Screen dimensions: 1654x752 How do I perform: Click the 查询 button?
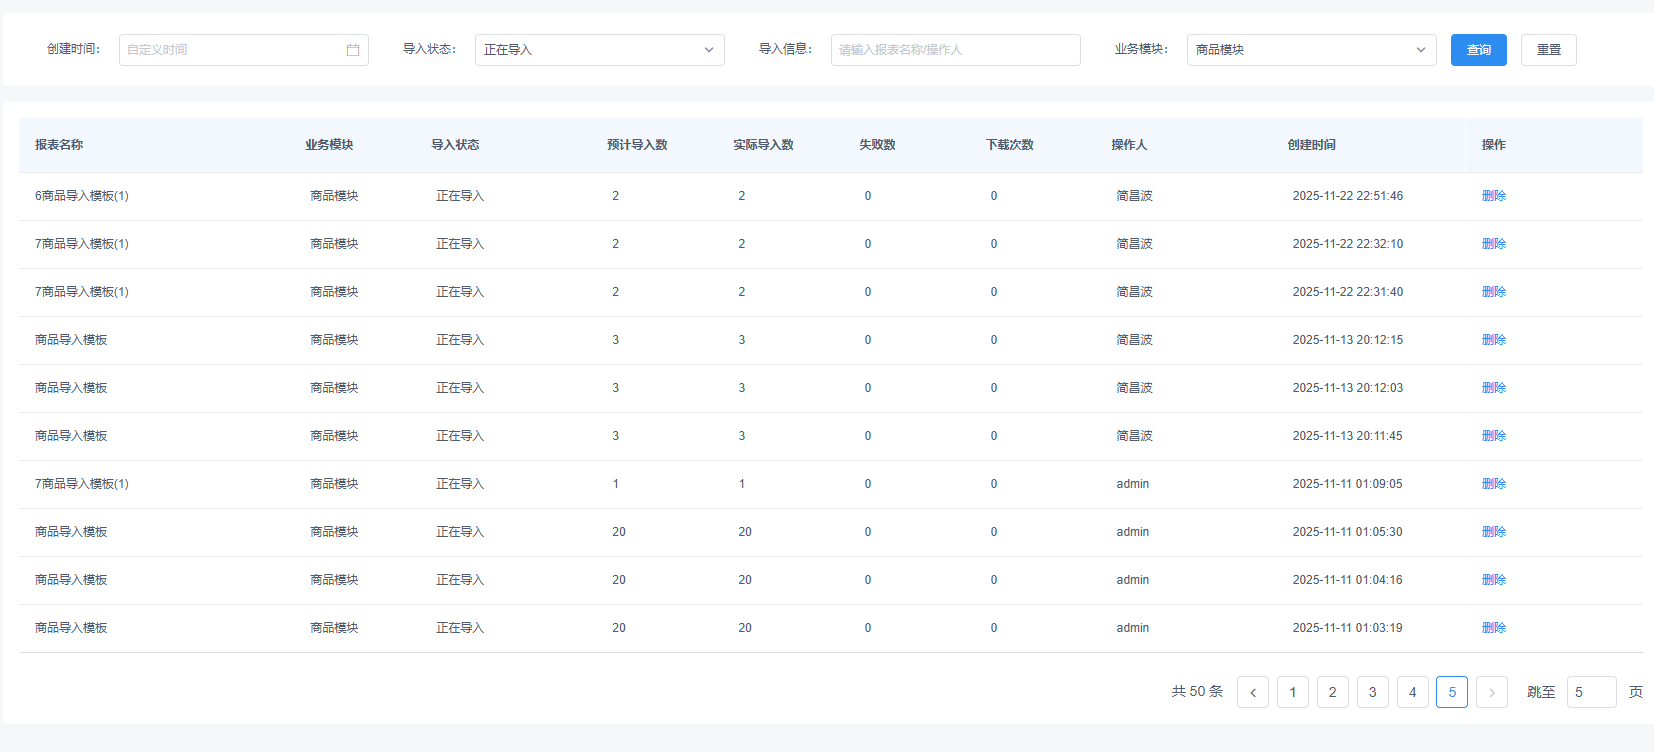(1478, 50)
